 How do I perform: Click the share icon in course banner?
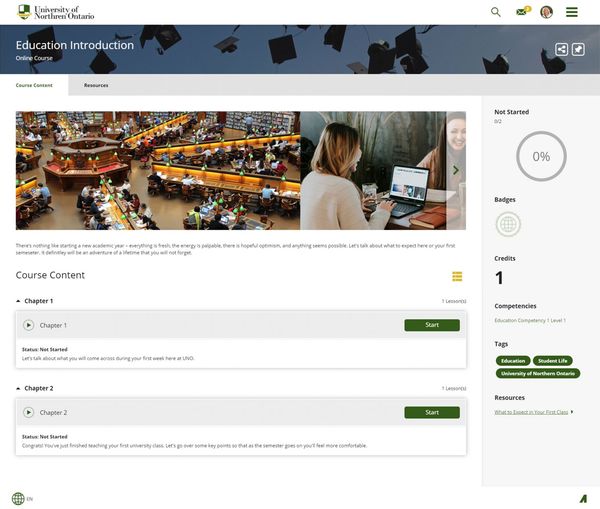point(562,49)
